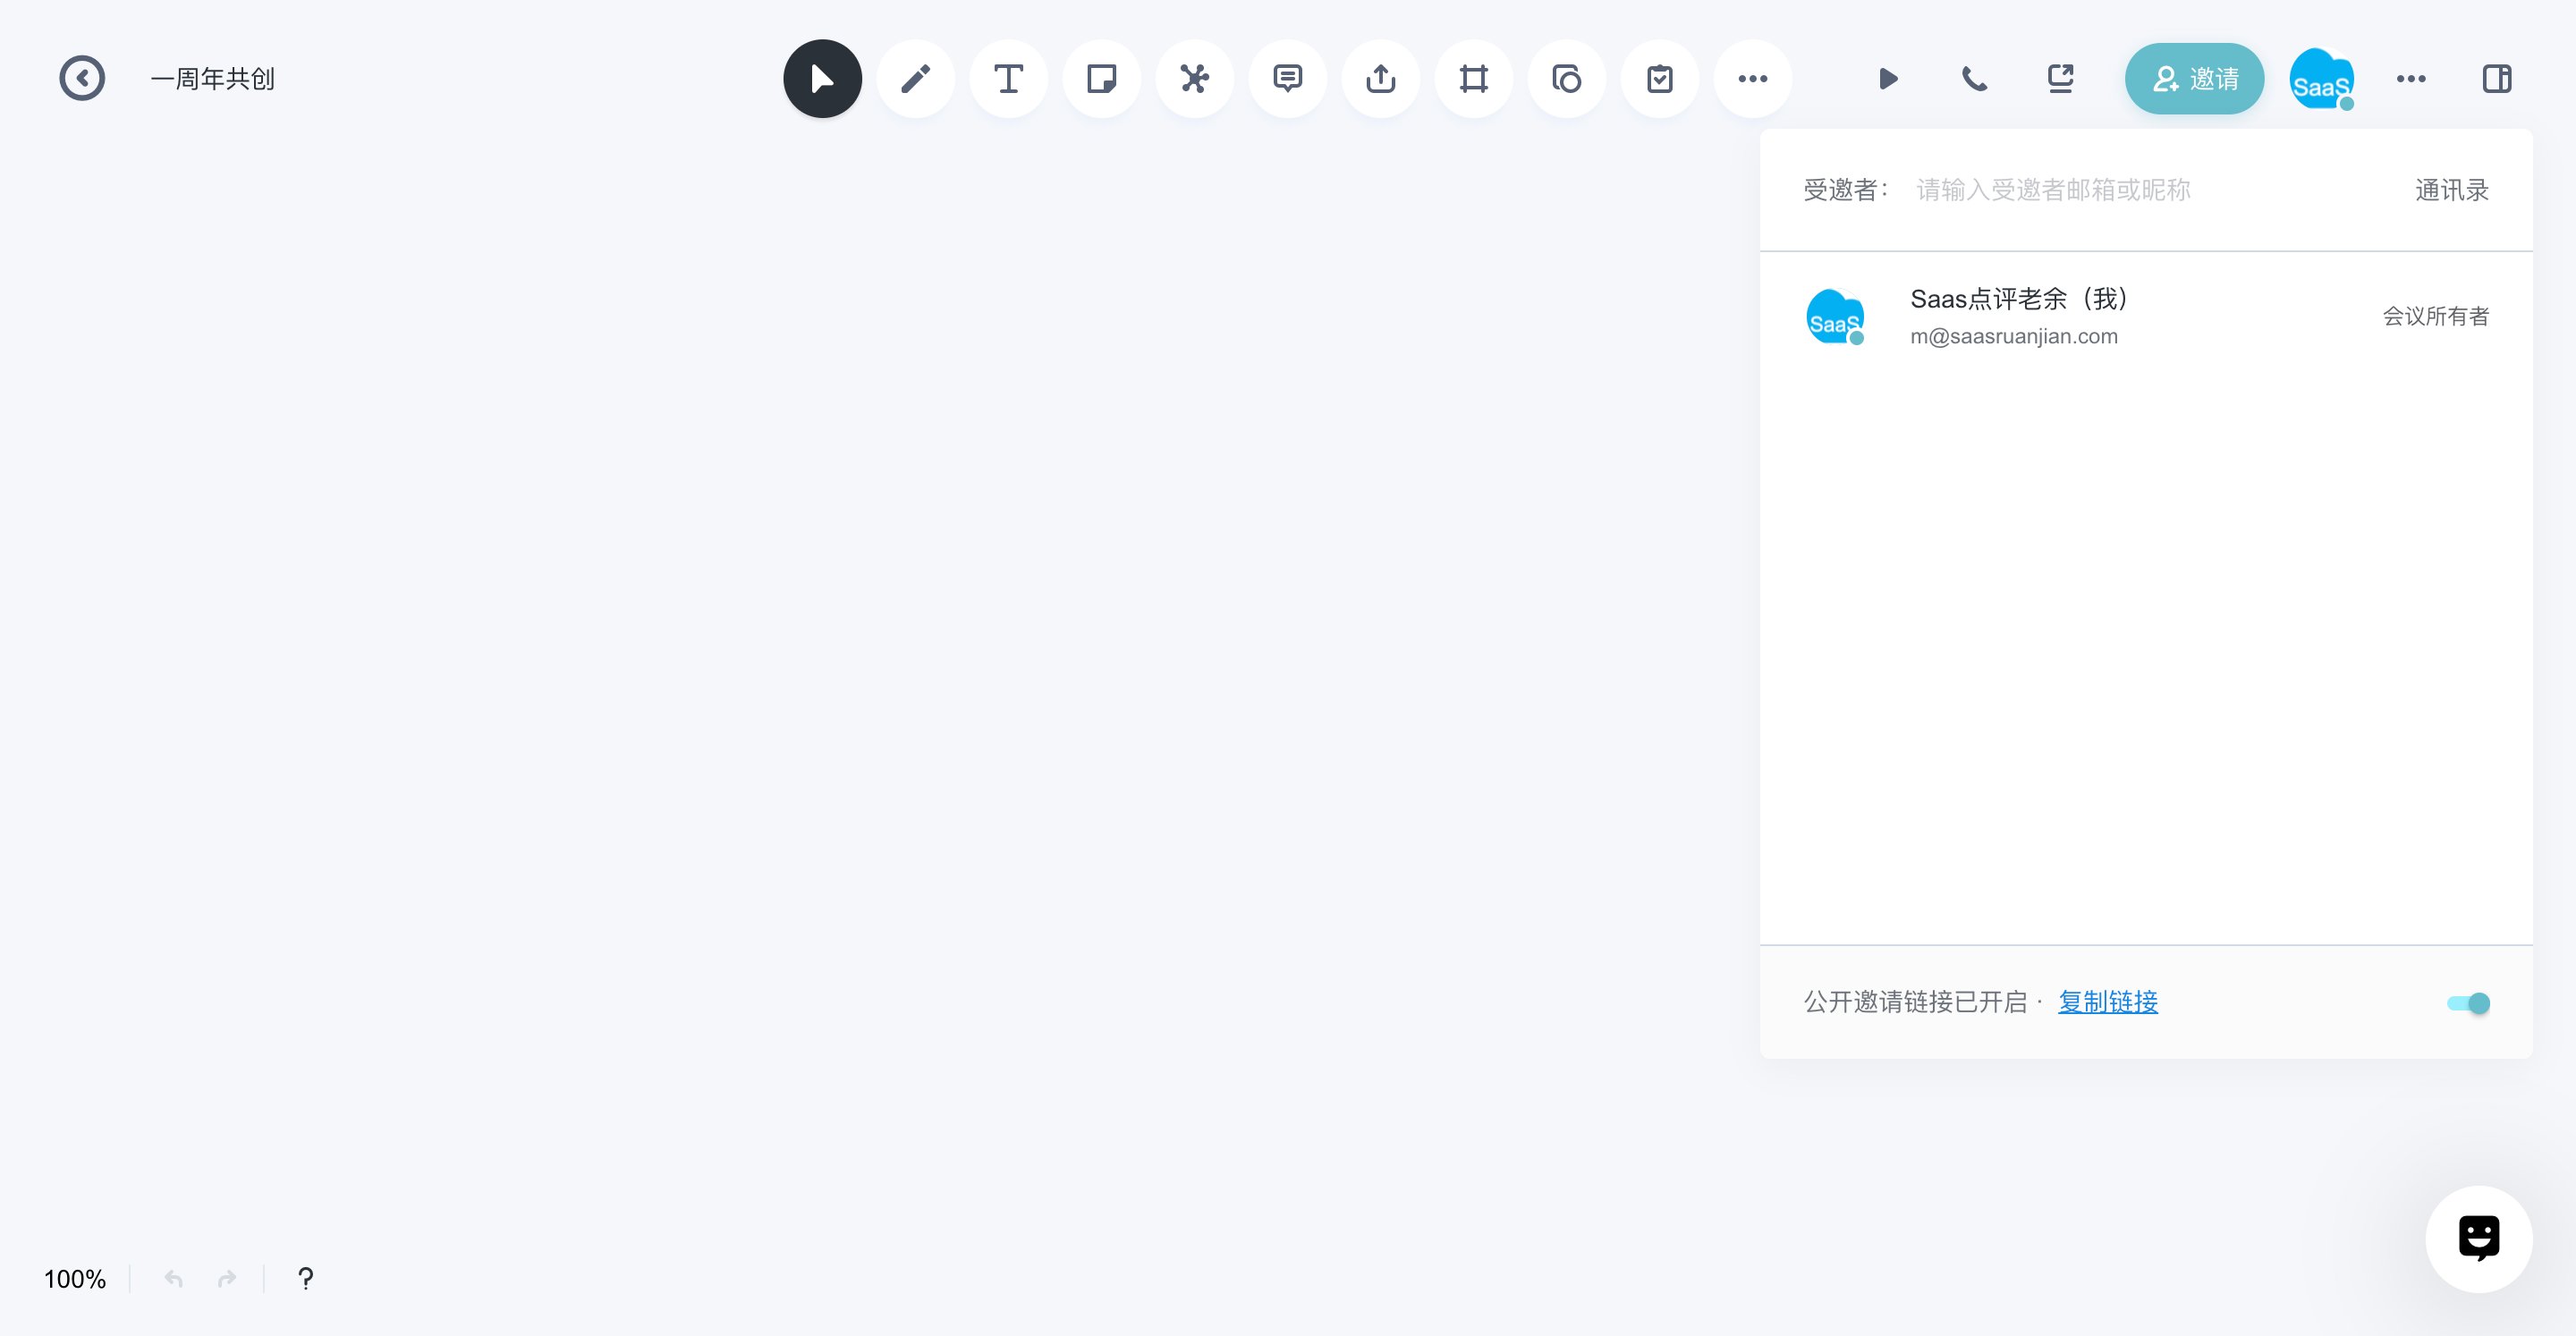The height and width of the screenshot is (1336, 2576).
Task: Select the frame tool
Action: pyautogui.click(x=1473, y=79)
